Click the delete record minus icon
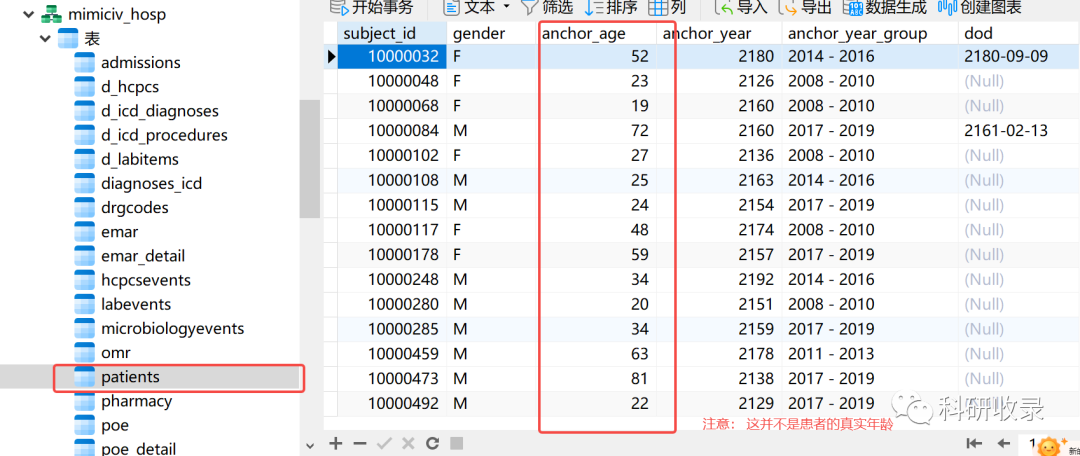This screenshot has height=456, width=1080. (x=360, y=443)
